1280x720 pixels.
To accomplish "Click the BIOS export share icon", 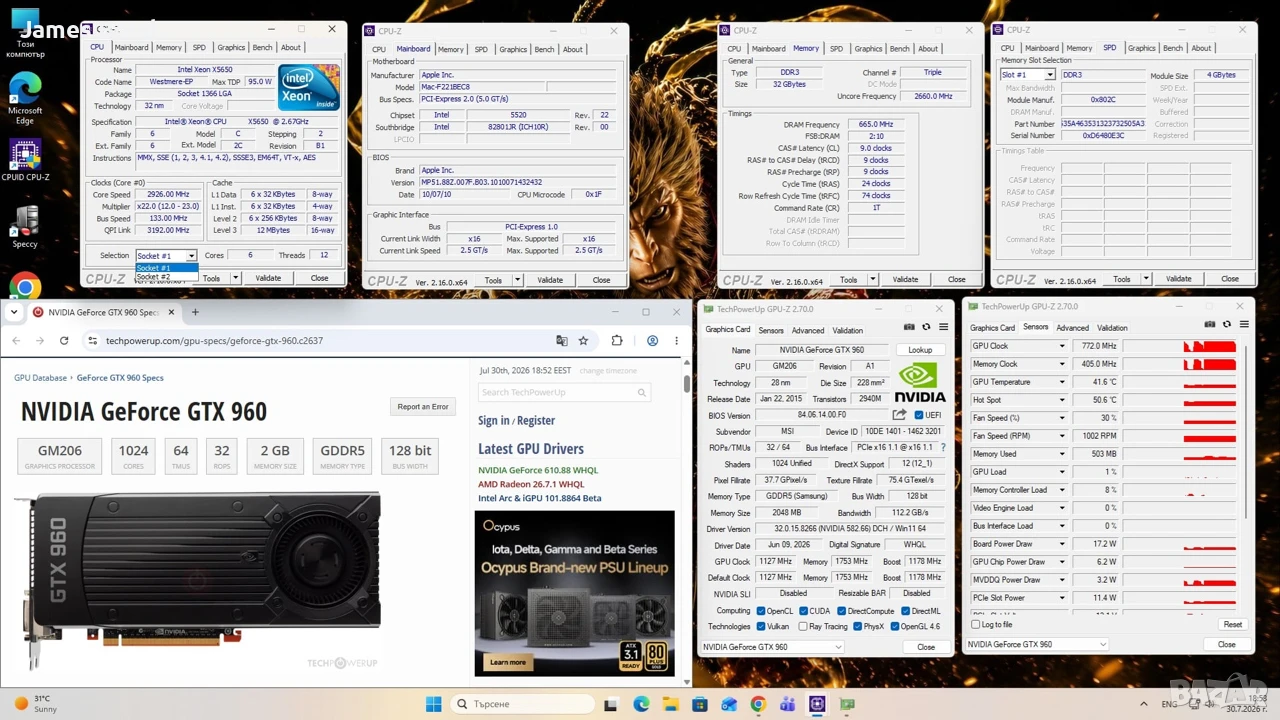I will coord(899,415).
